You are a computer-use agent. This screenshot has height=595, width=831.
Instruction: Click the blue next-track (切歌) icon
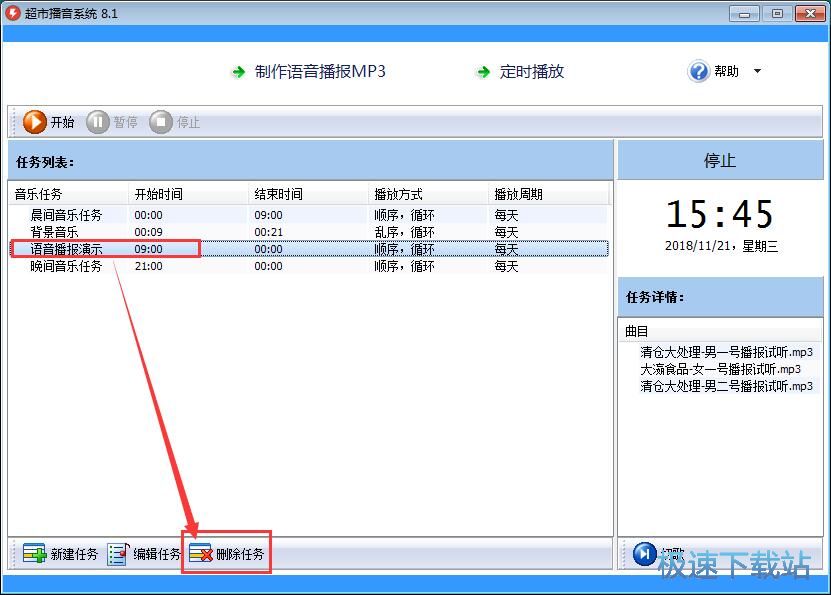[x=644, y=554]
